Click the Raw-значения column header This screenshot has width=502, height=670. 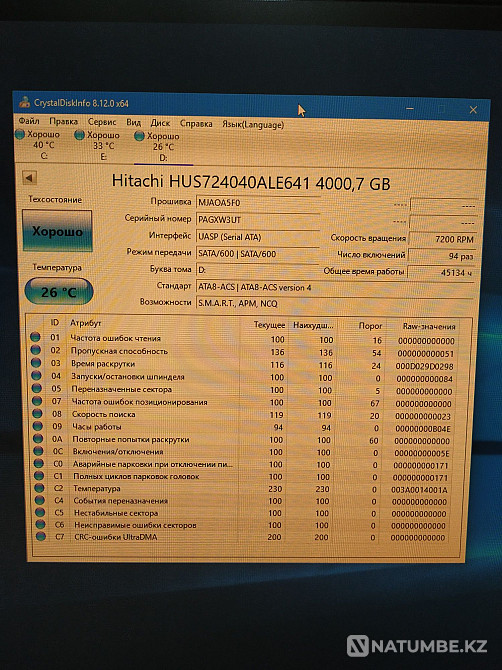click(x=429, y=326)
